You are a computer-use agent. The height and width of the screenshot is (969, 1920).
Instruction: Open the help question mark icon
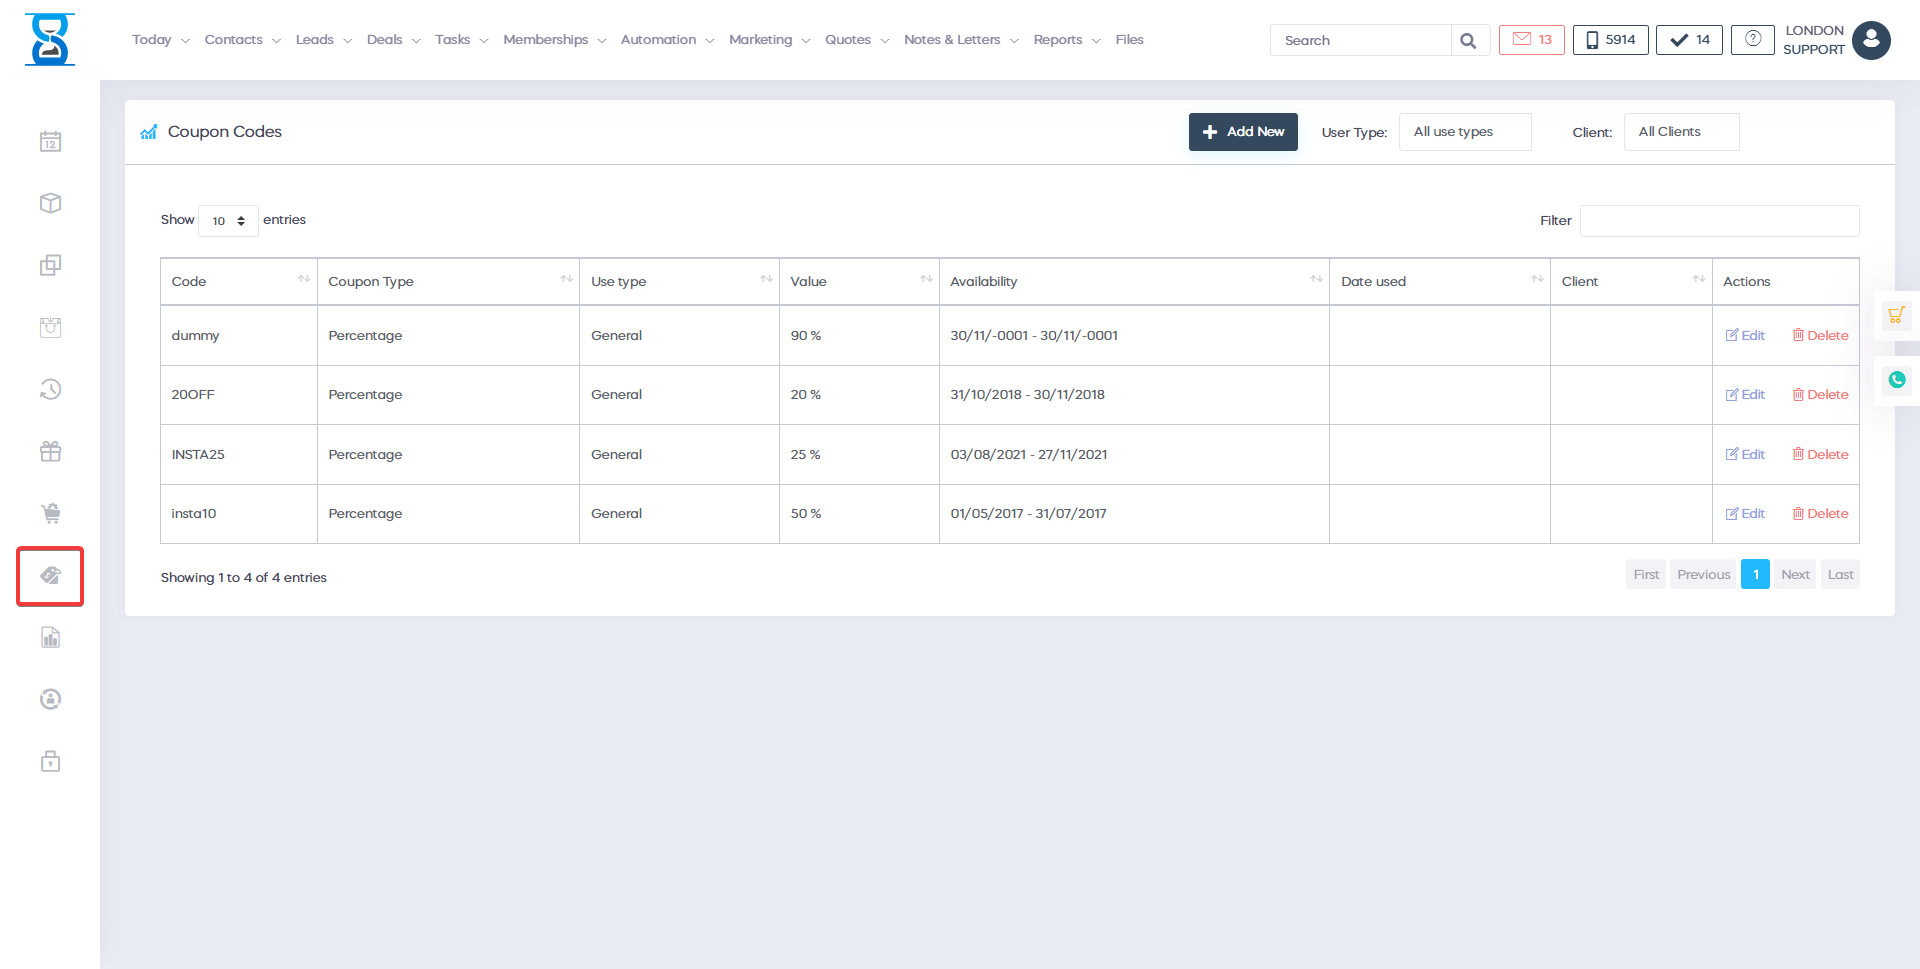1752,40
